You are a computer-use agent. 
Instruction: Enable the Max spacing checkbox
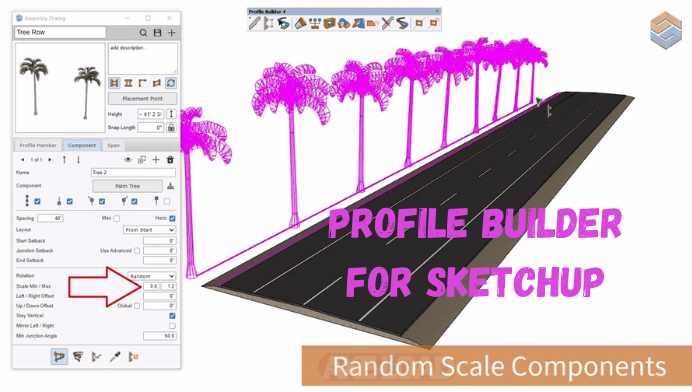pyautogui.click(x=117, y=218)
